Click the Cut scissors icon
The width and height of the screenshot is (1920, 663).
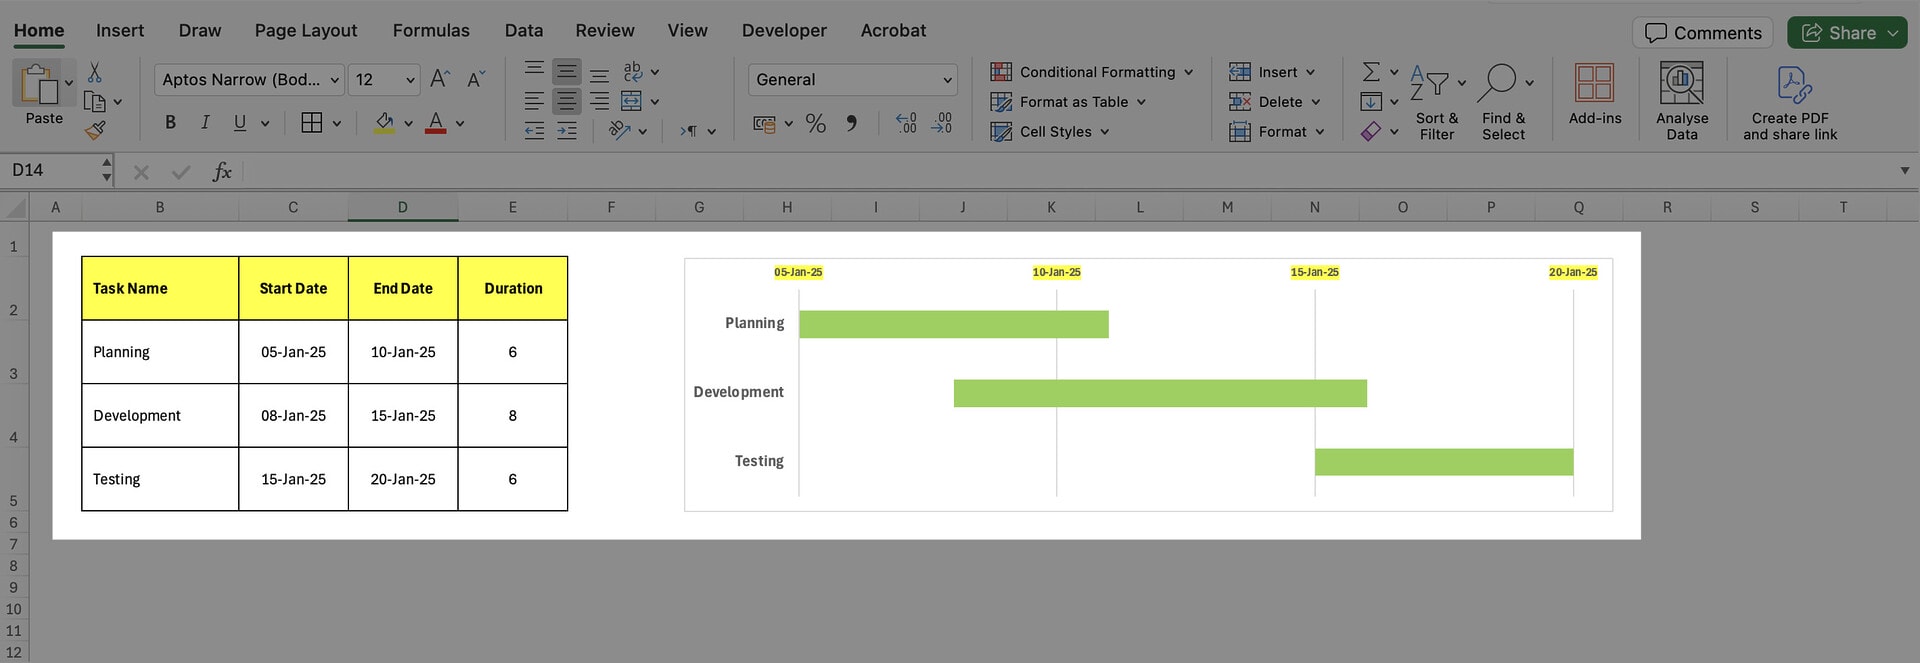click(95, 72)
